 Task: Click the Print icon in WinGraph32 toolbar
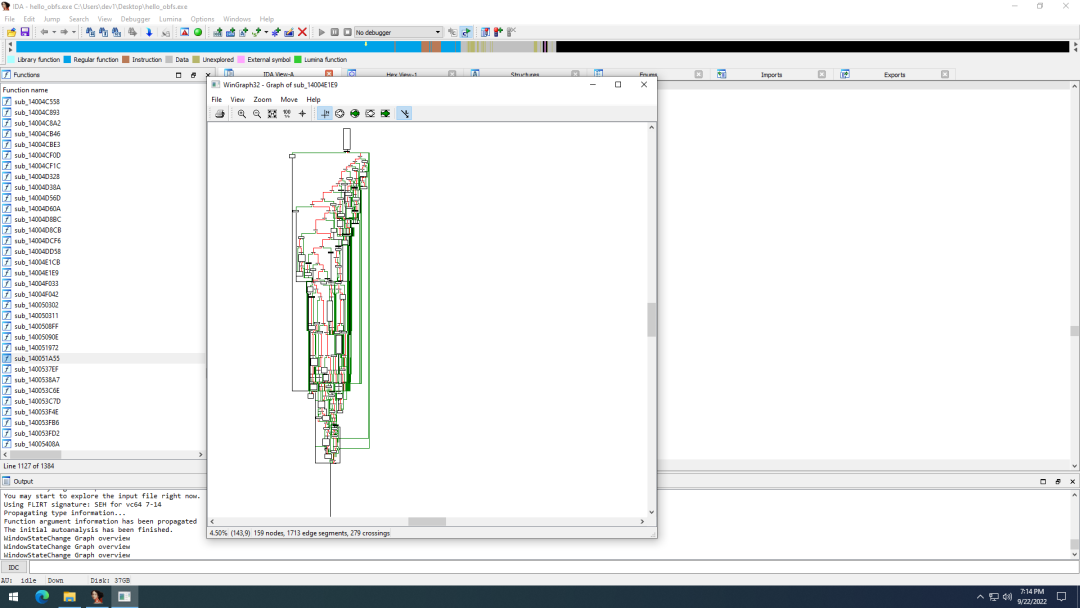(219, 114)
